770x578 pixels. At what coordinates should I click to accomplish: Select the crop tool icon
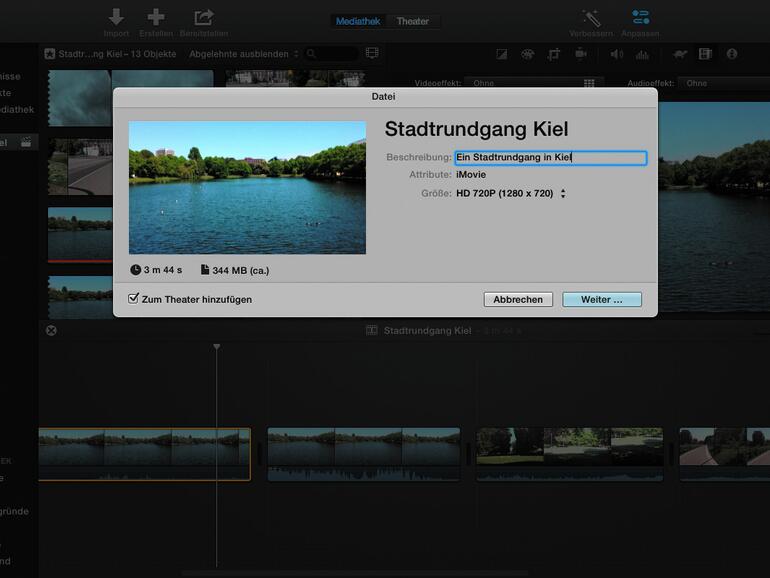pos(553,54)
